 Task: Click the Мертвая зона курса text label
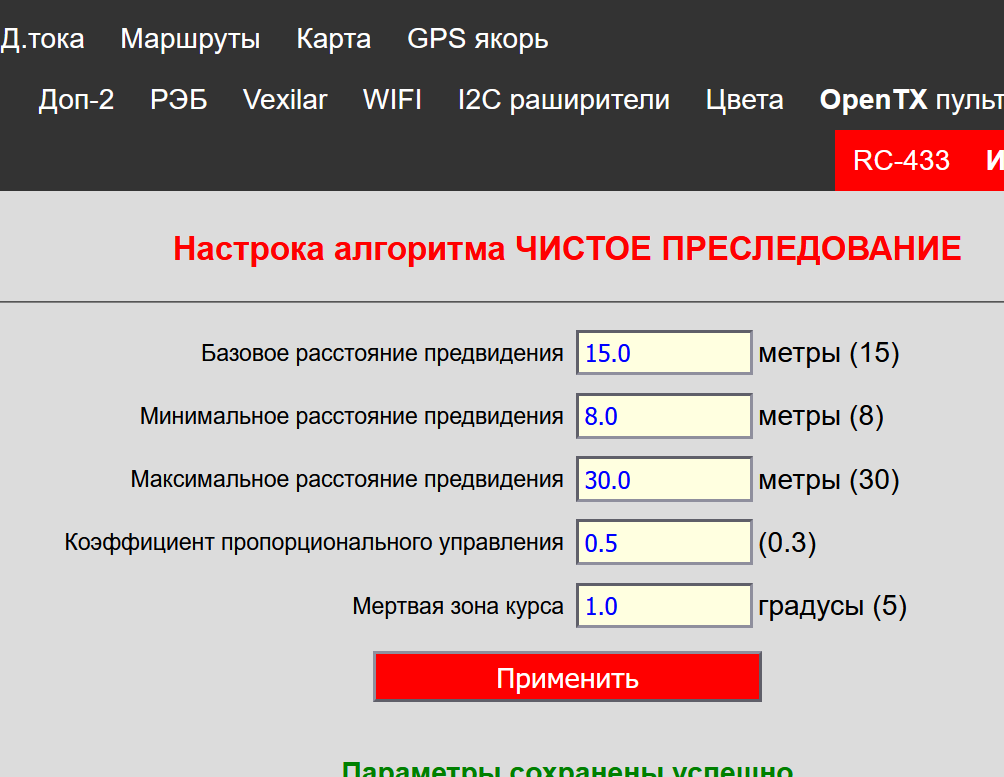(457, 606)
